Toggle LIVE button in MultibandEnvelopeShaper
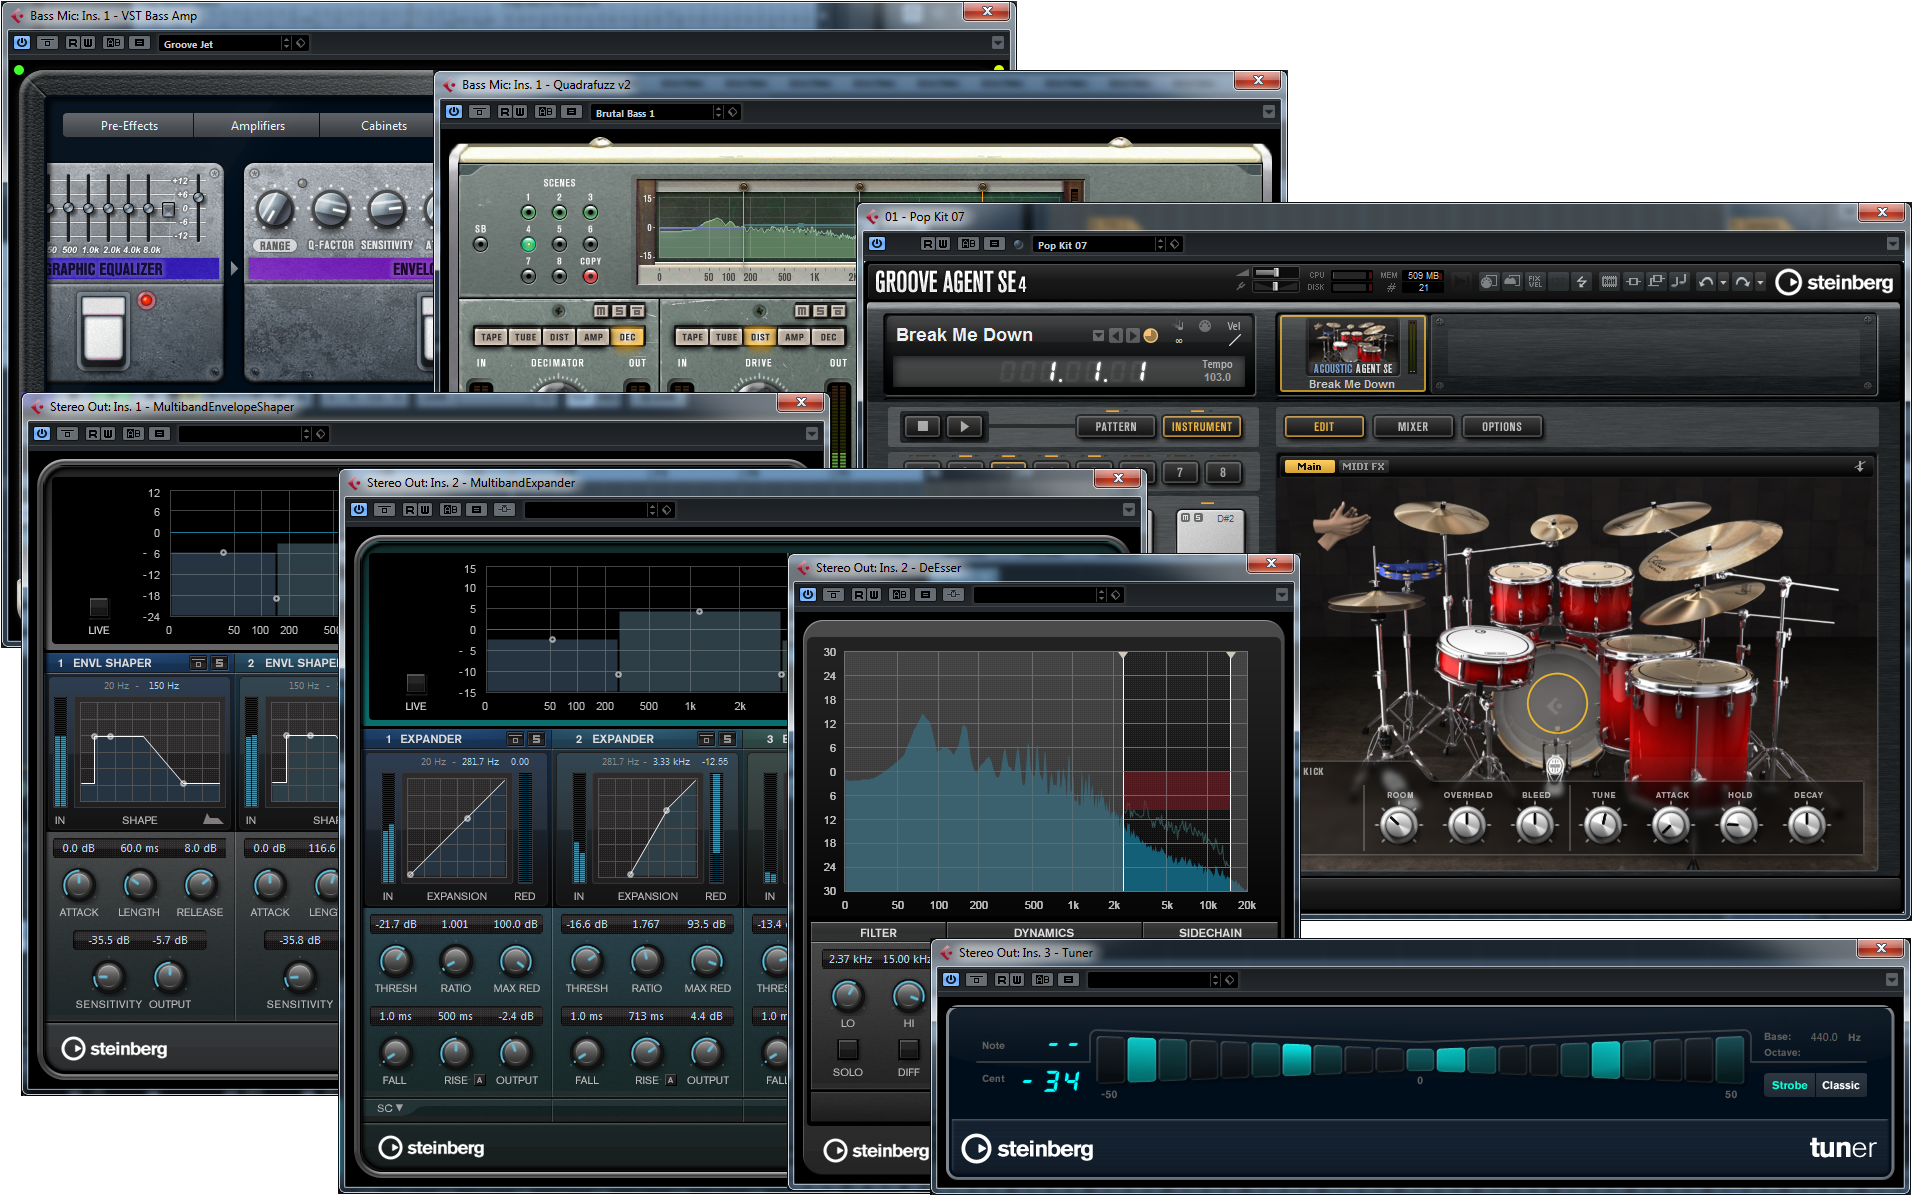 [x=98, y=607]
